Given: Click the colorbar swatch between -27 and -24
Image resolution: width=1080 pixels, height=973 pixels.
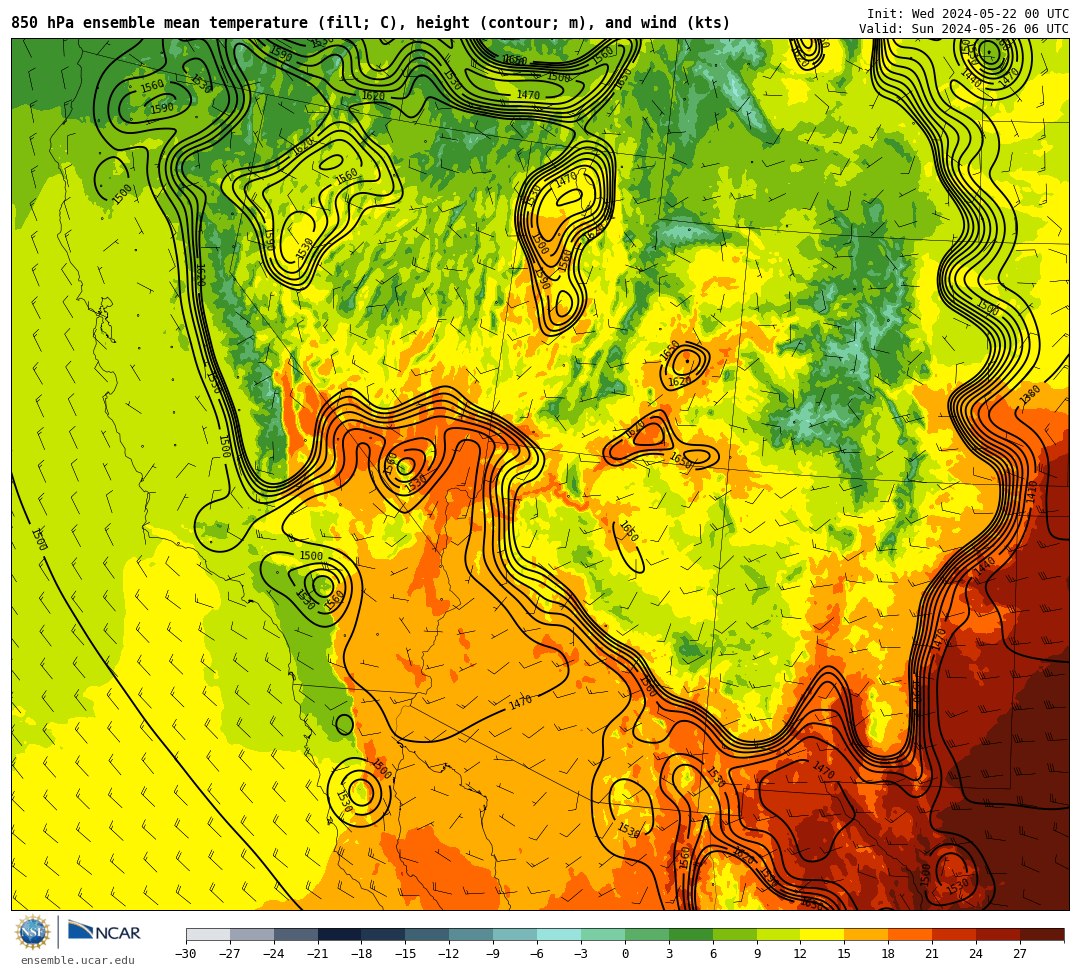Looking at the screenshot, I should (252, 934).
